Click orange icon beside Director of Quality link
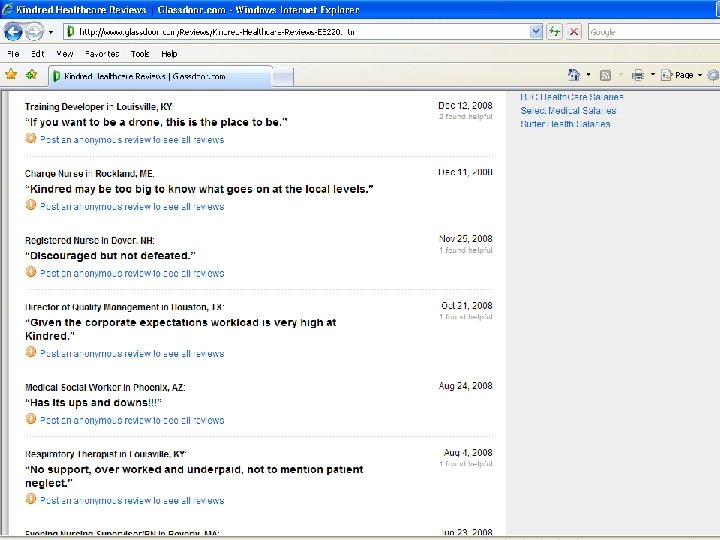 pos(31,352)
